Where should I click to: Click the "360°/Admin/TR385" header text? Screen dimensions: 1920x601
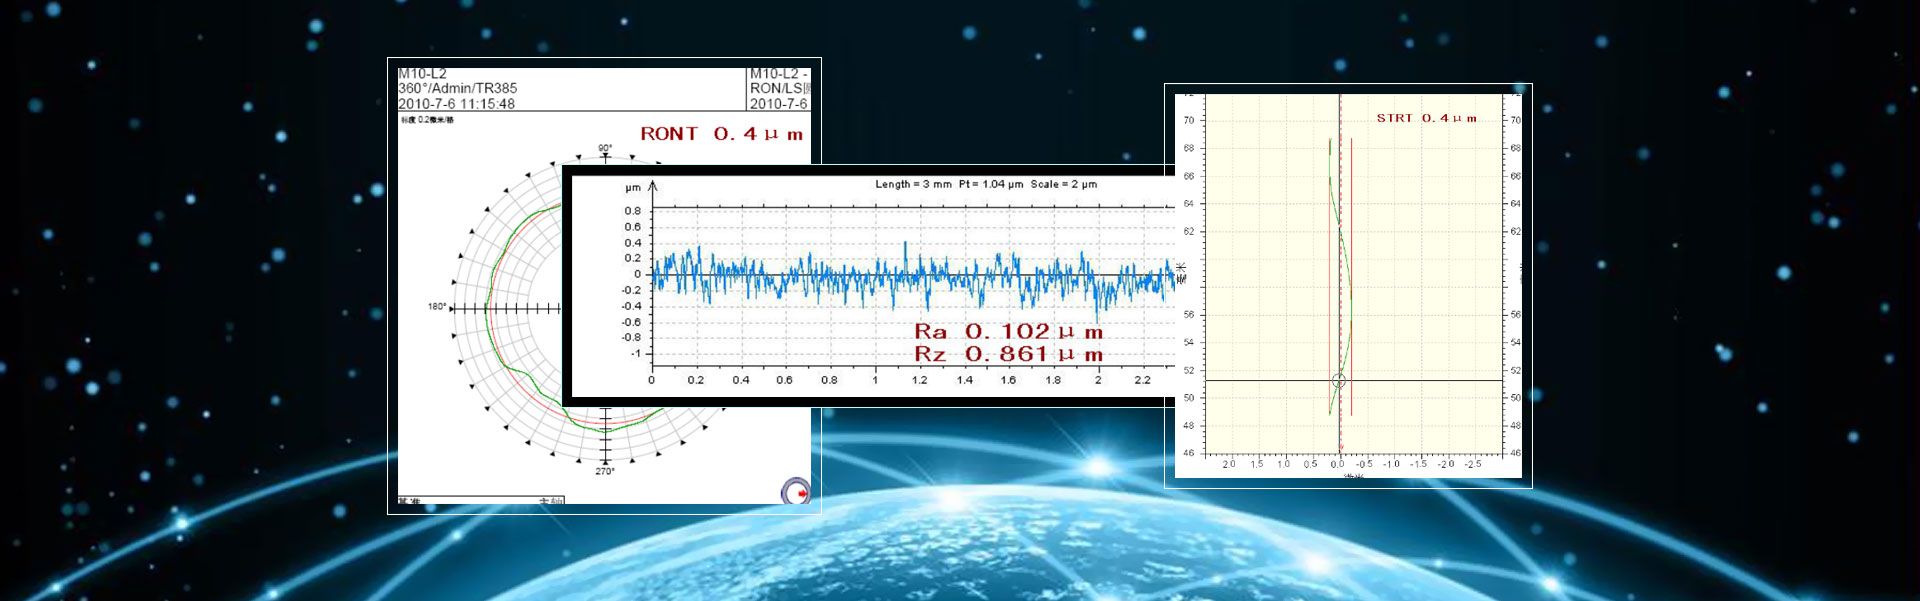point(458,88)
